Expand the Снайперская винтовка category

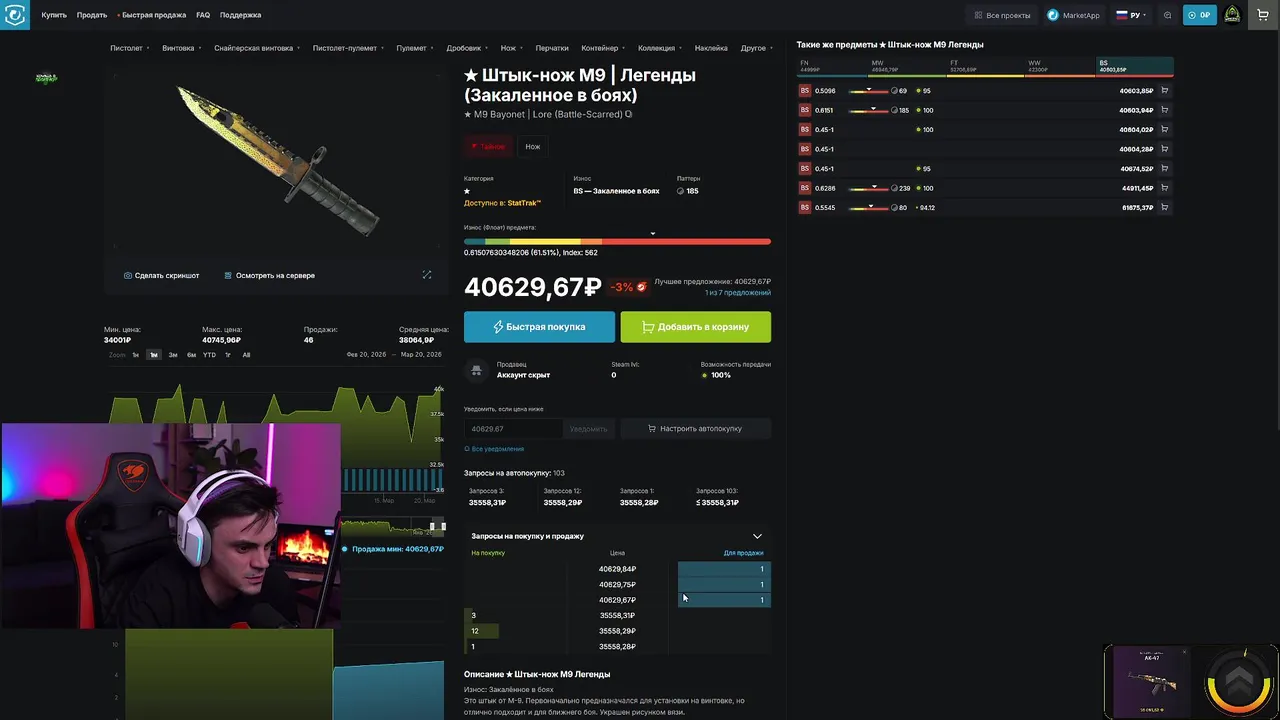[257, 48]
